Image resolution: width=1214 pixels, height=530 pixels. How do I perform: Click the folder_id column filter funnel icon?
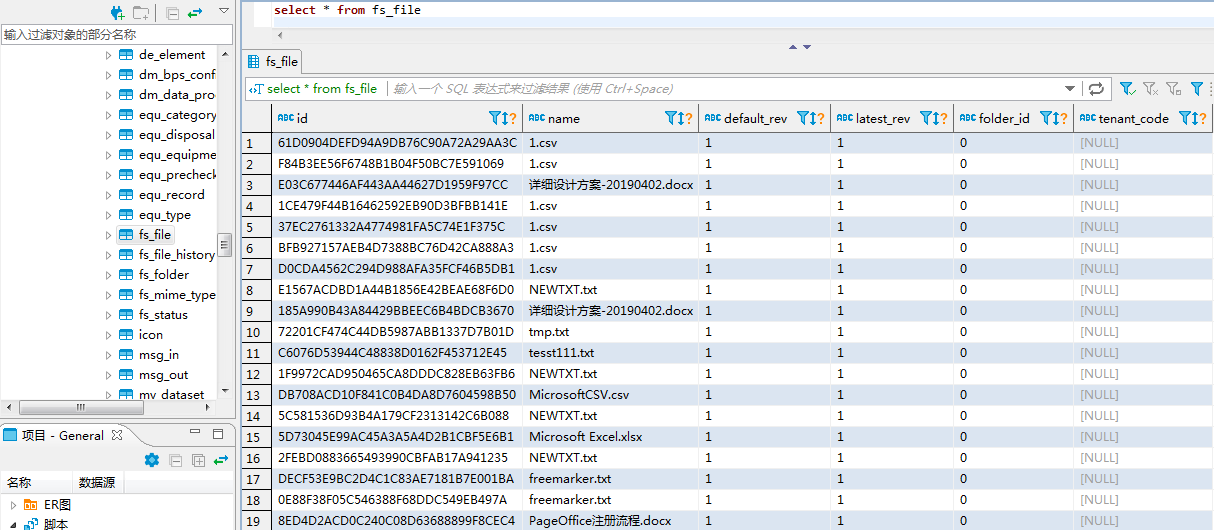click(1046, 118)
